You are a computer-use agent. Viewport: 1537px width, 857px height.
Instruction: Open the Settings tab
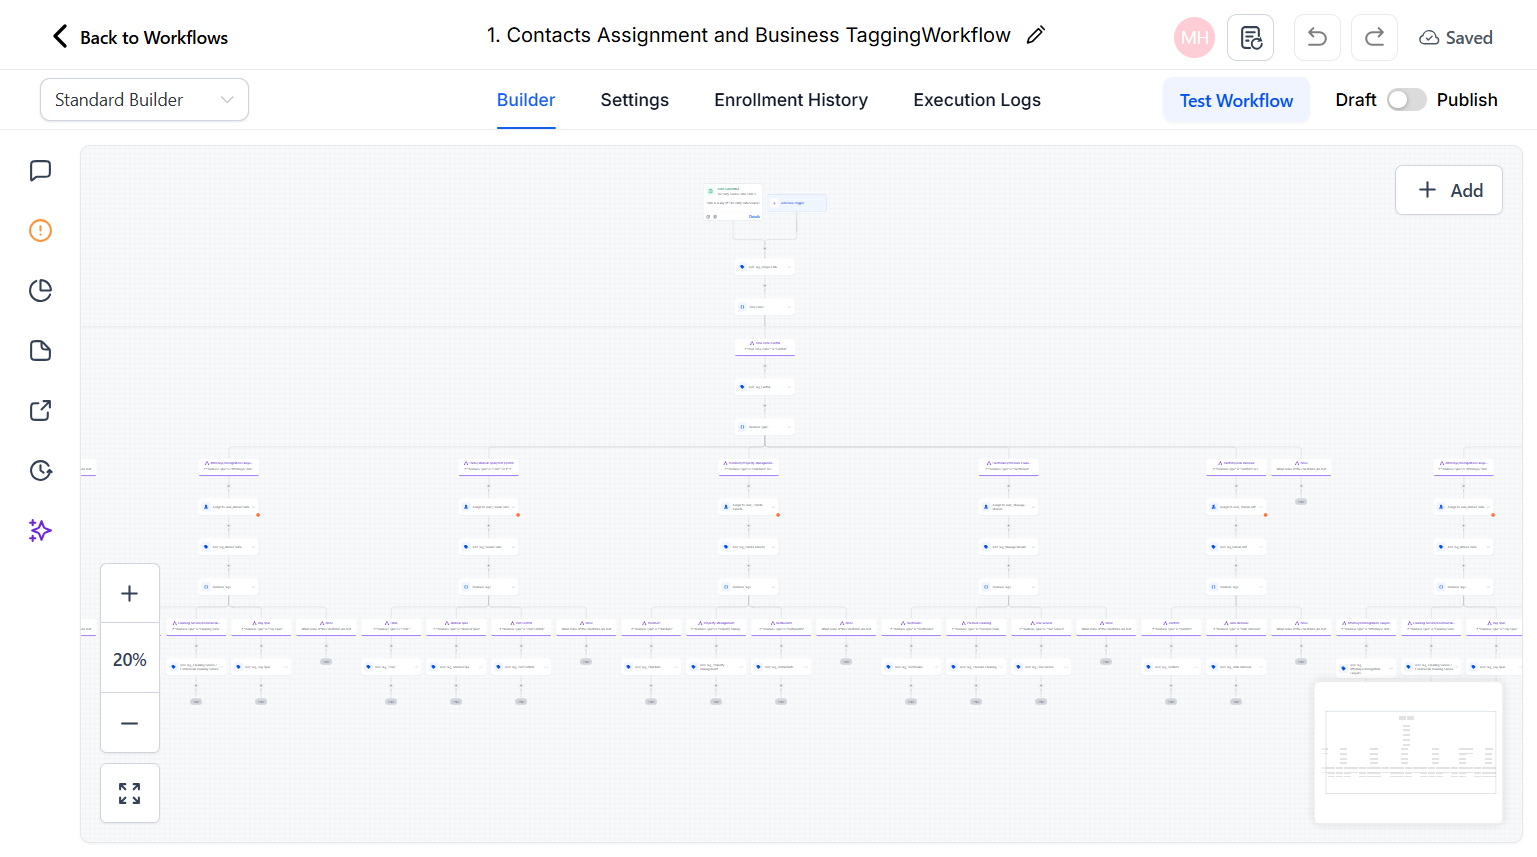pyautogui.click(x=635, y=100)
